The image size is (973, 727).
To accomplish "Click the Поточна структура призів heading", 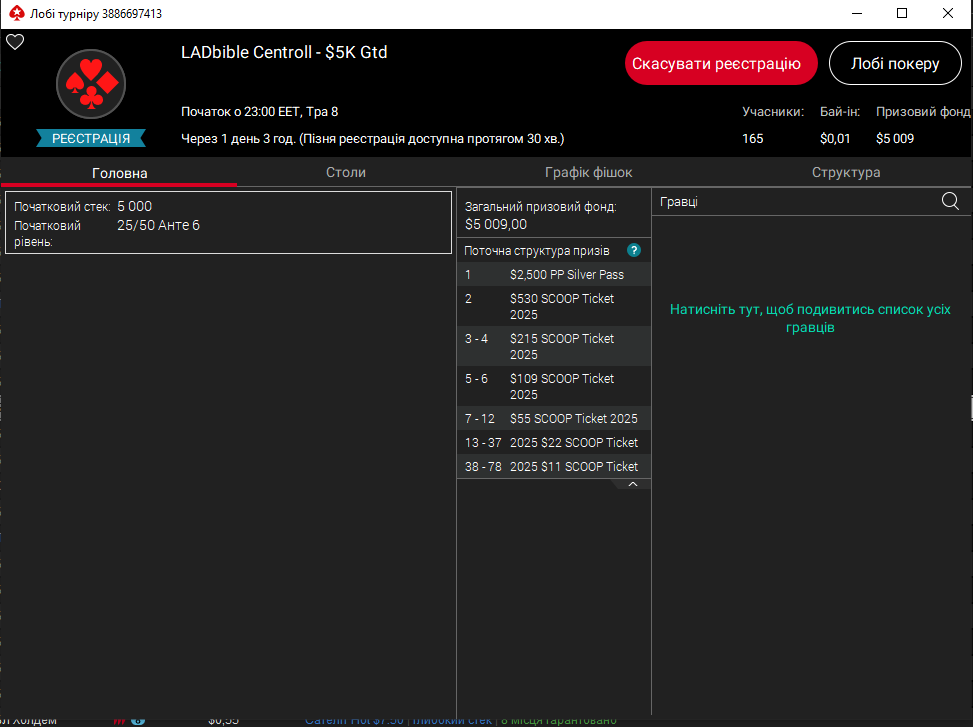I will [x=537, y=251].
